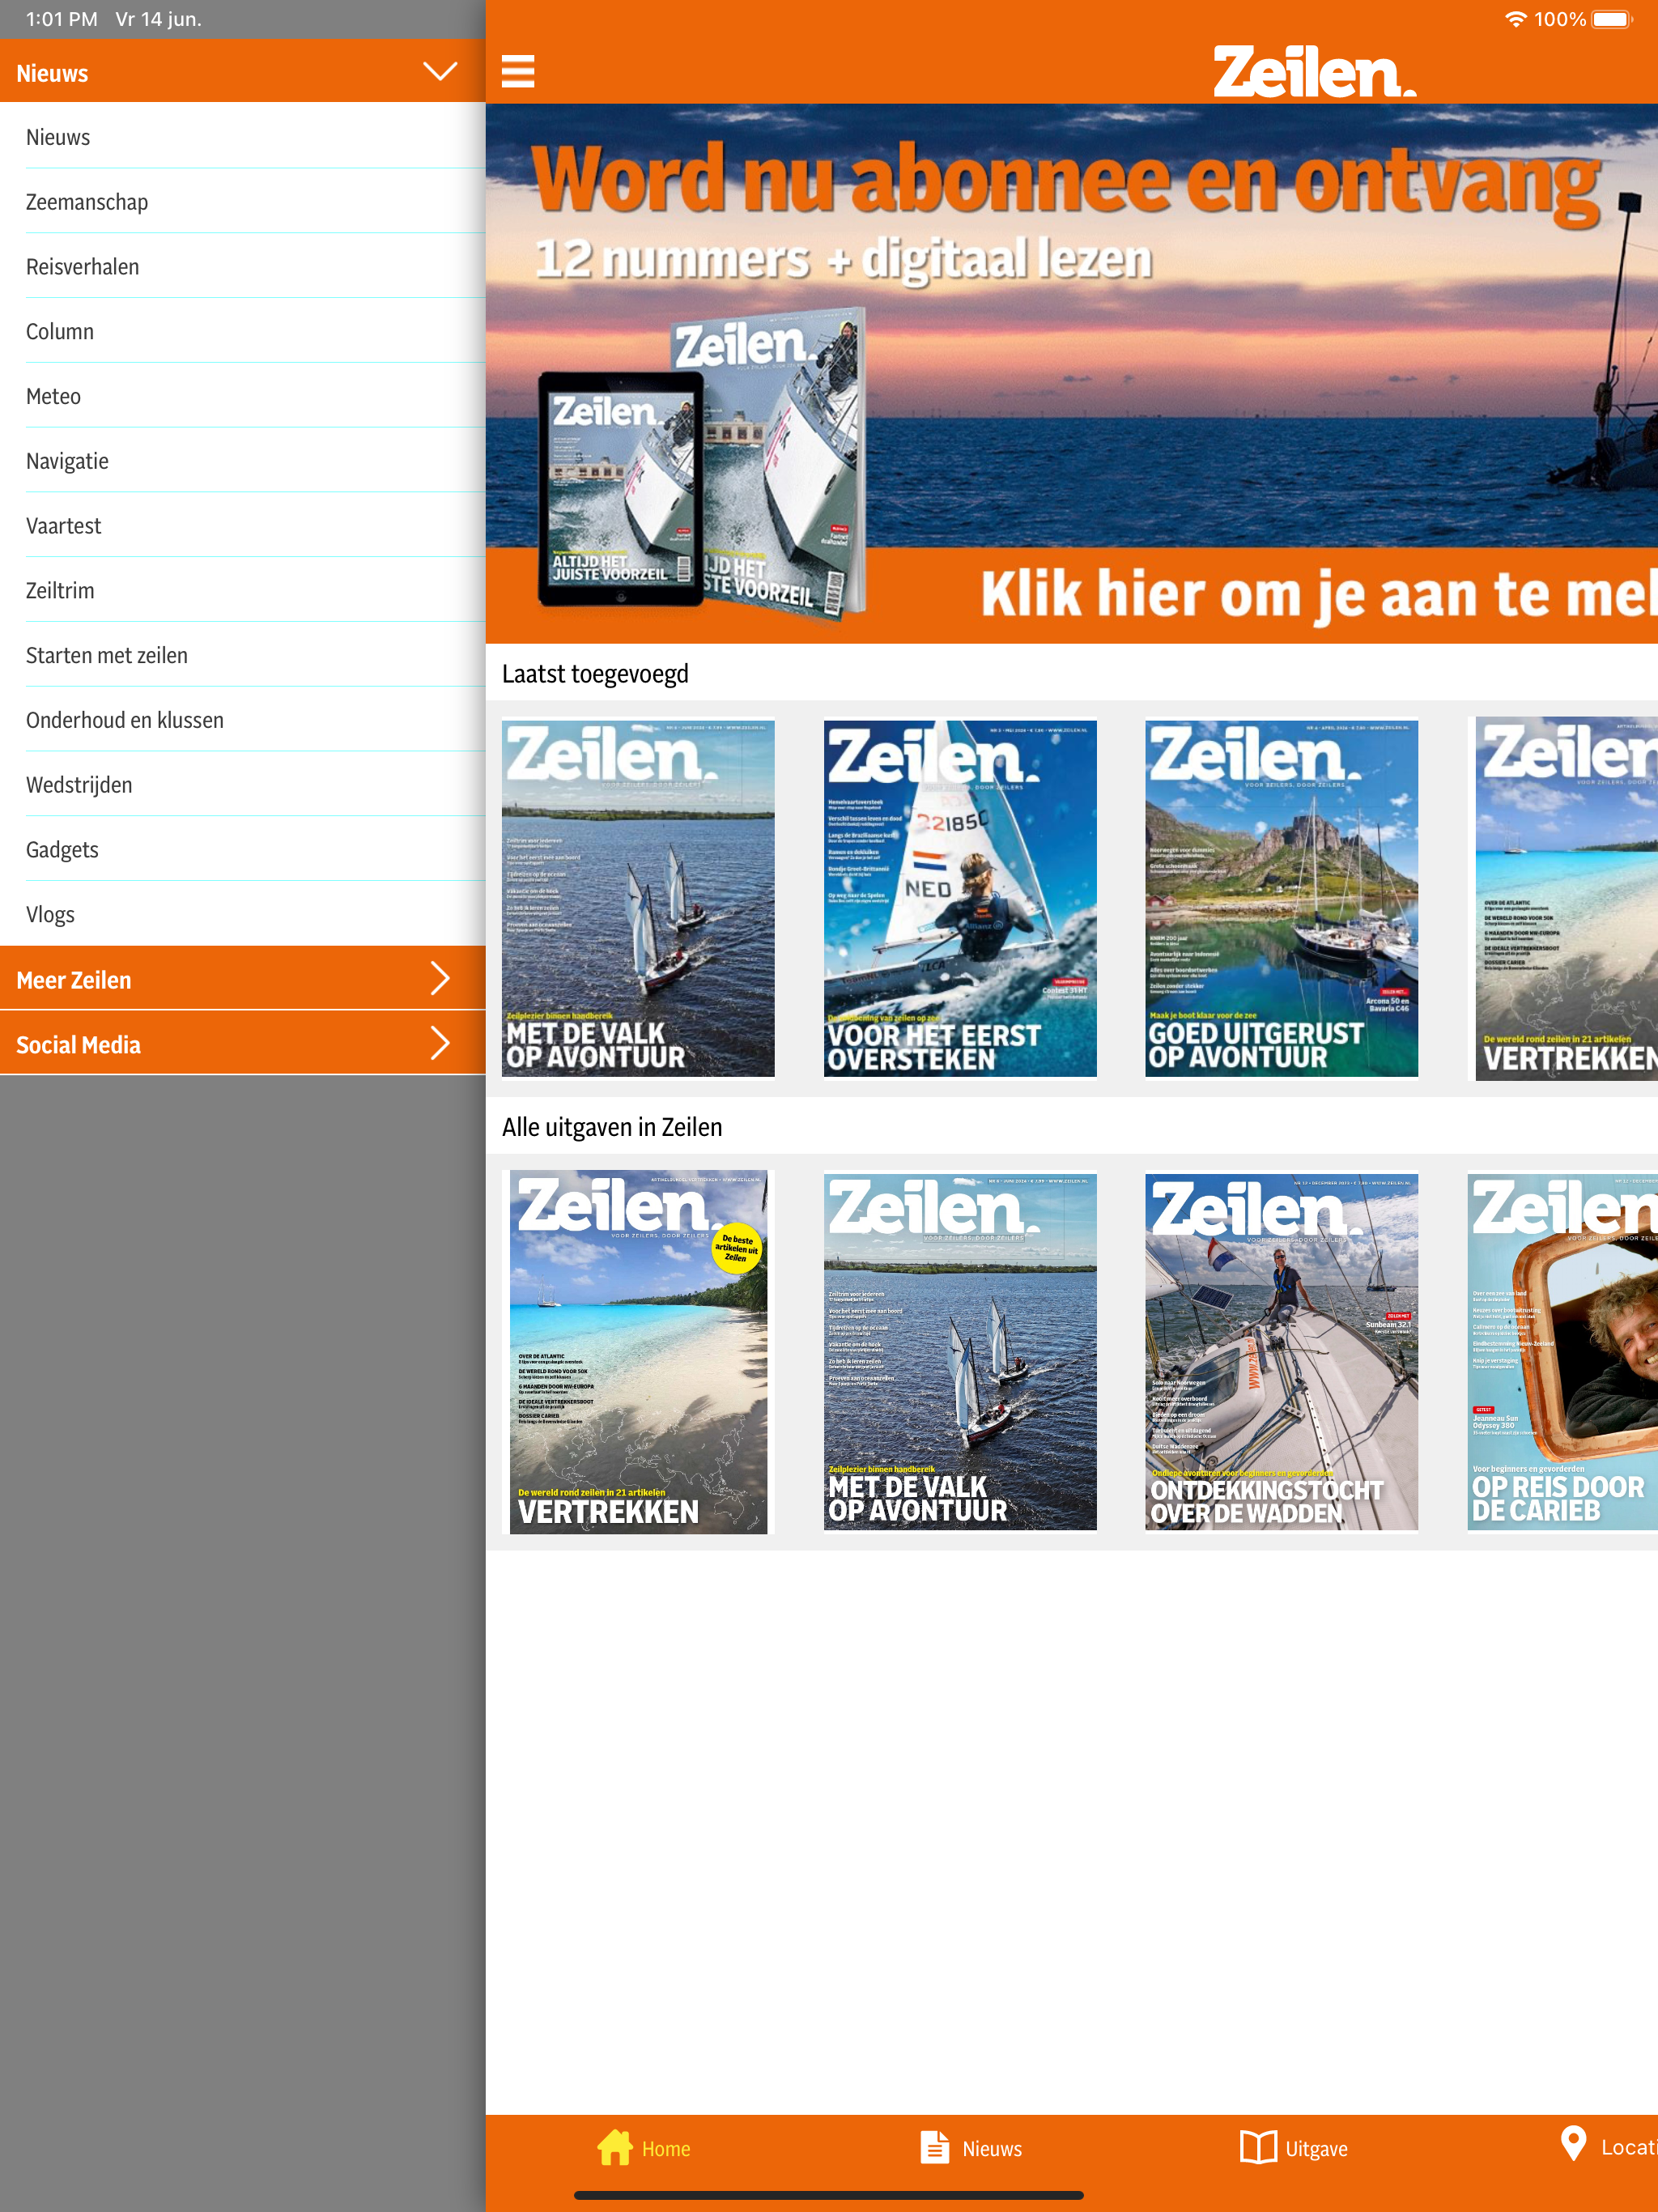
Task: Tap the location pin icon
Action: tap(1573, 2143)
